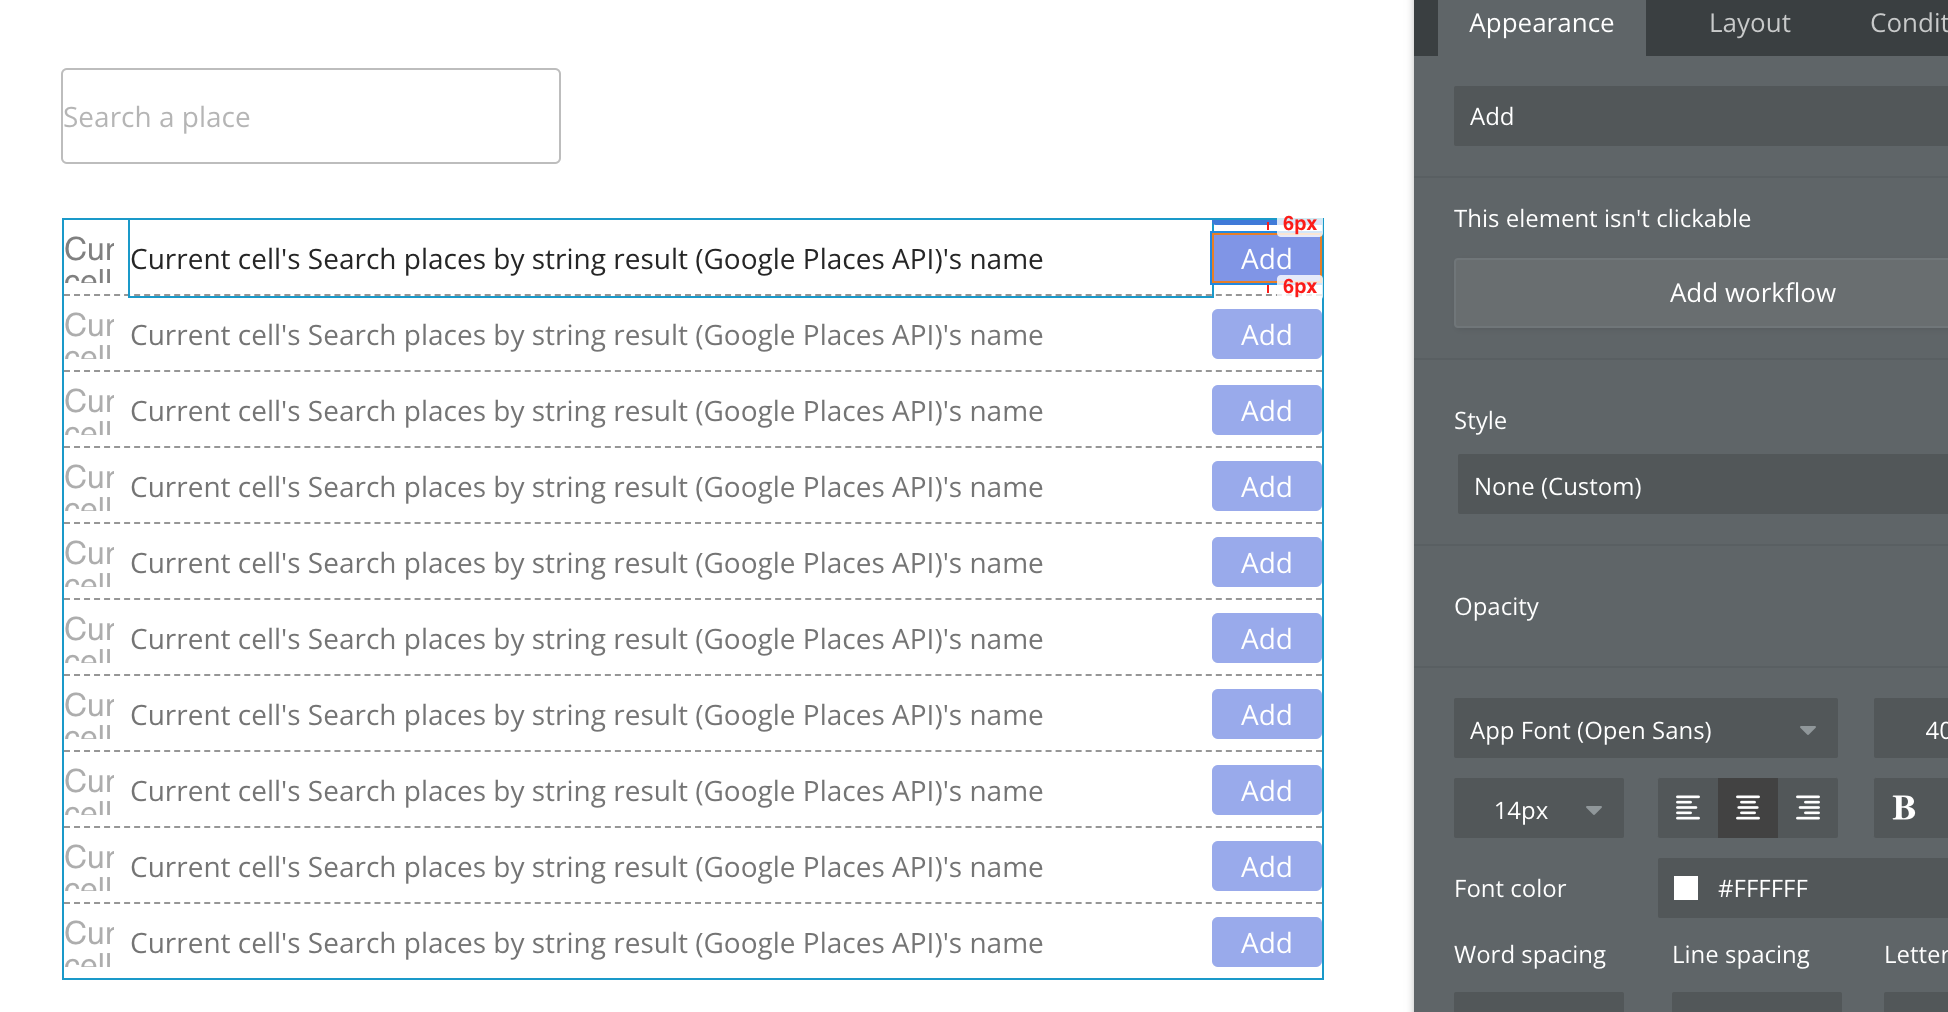Screen dimensions: 1948x1012
Task: Open the Style None (Custom) dropdown
Action: point(1700,486)
